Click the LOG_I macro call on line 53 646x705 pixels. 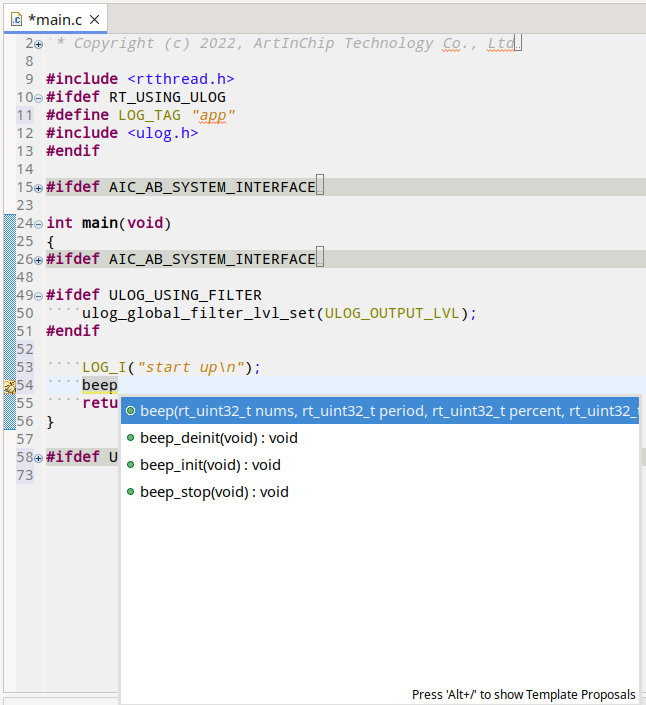coord(104,367)
